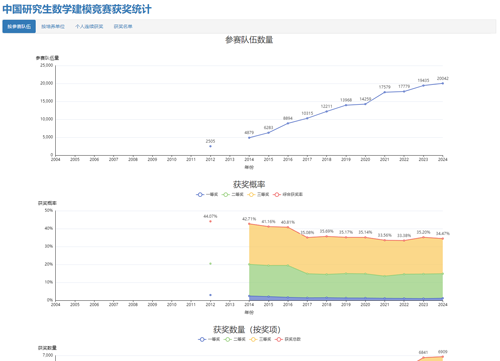Toggle 一等奖 in 获奖数量 chart legend
This screenshot has height=361, width=500.
(209, 339)
